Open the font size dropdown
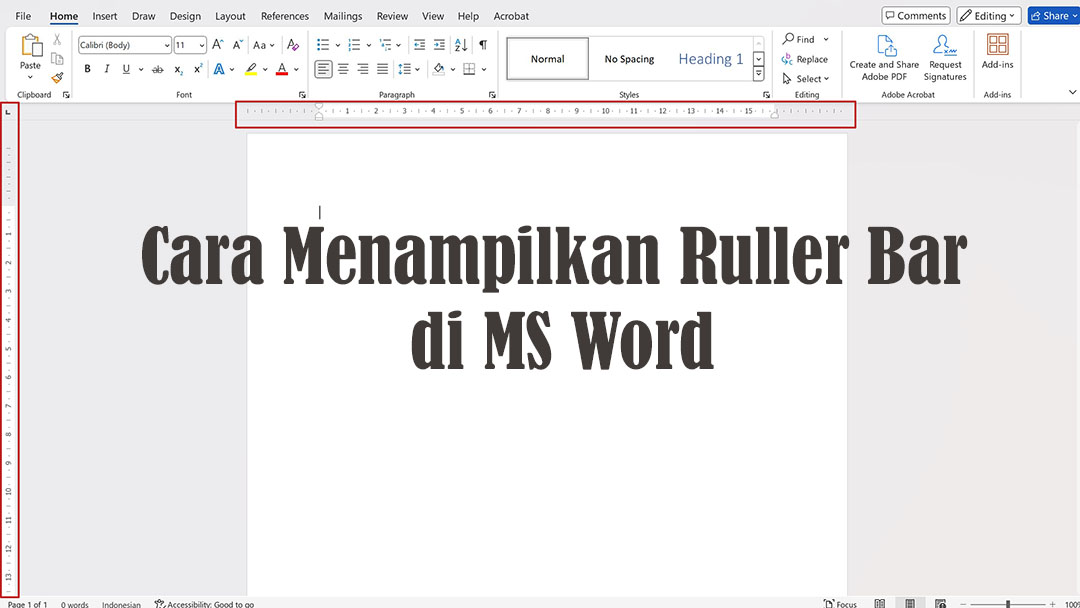 [x=202, y=44]
